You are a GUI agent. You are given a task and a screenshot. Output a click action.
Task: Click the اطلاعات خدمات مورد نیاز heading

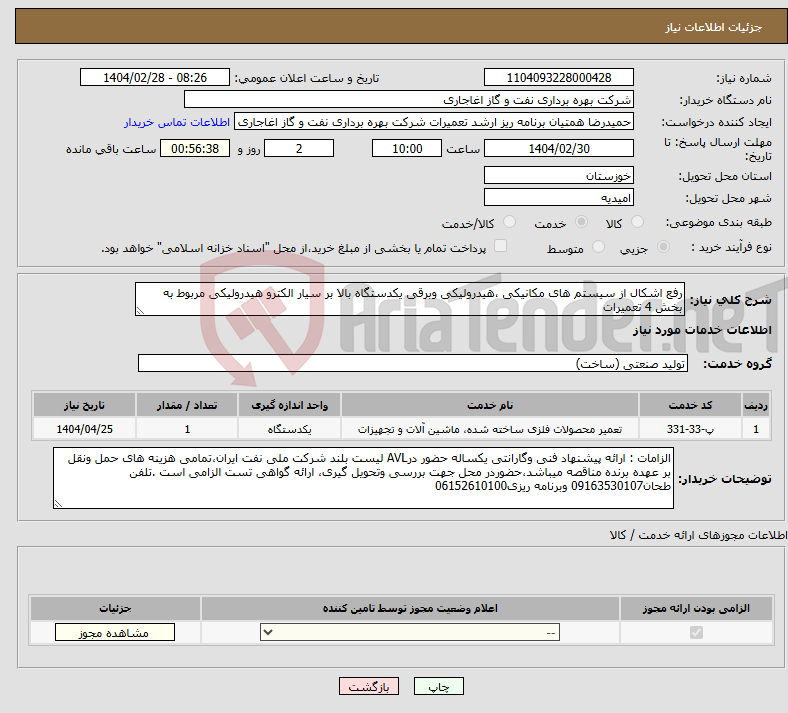(702, 330)
